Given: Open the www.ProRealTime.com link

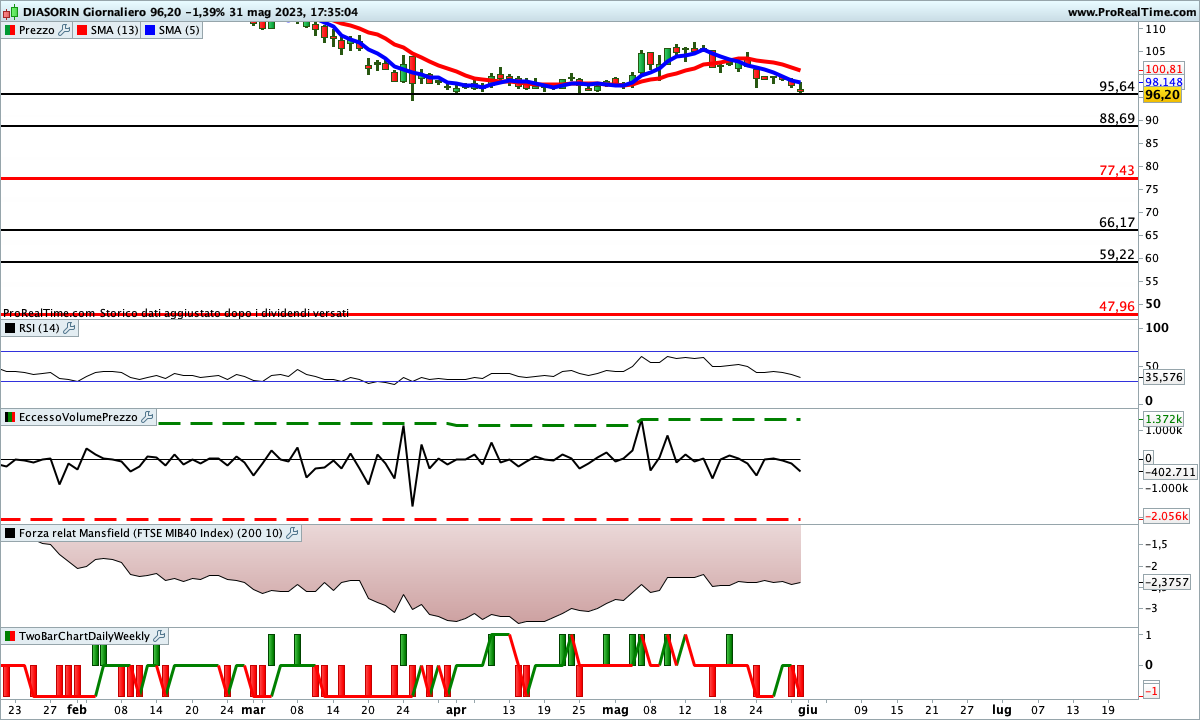Looking at the screenshot, I should point(1131,11).
